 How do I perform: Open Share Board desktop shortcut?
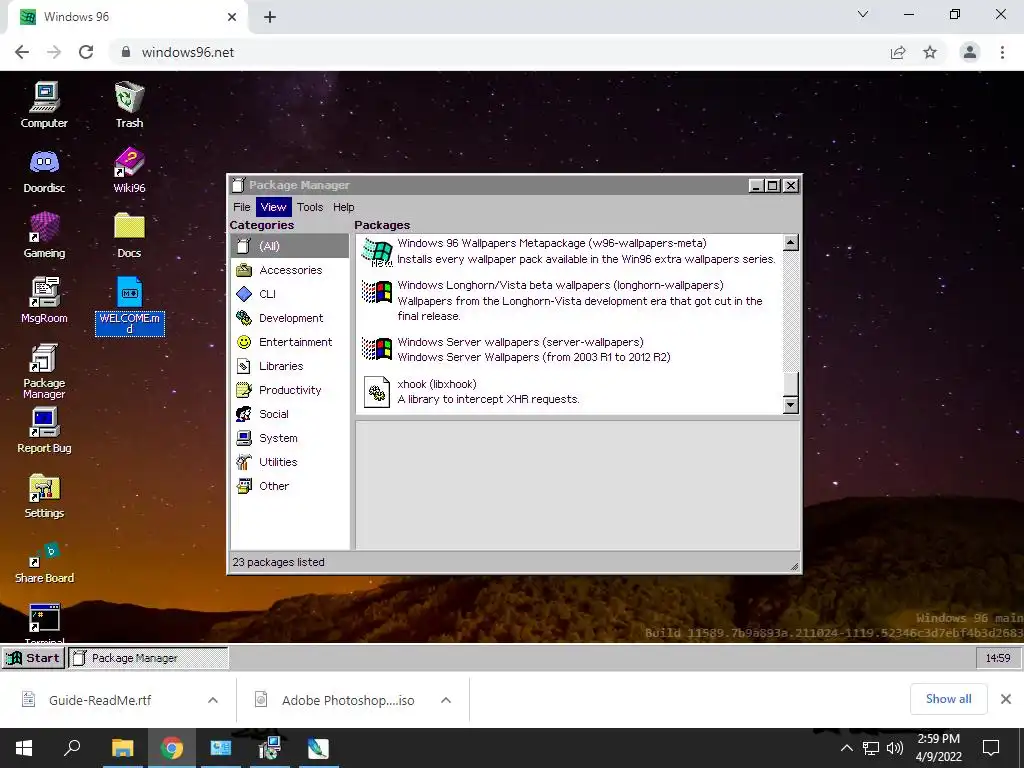[44, 562]
